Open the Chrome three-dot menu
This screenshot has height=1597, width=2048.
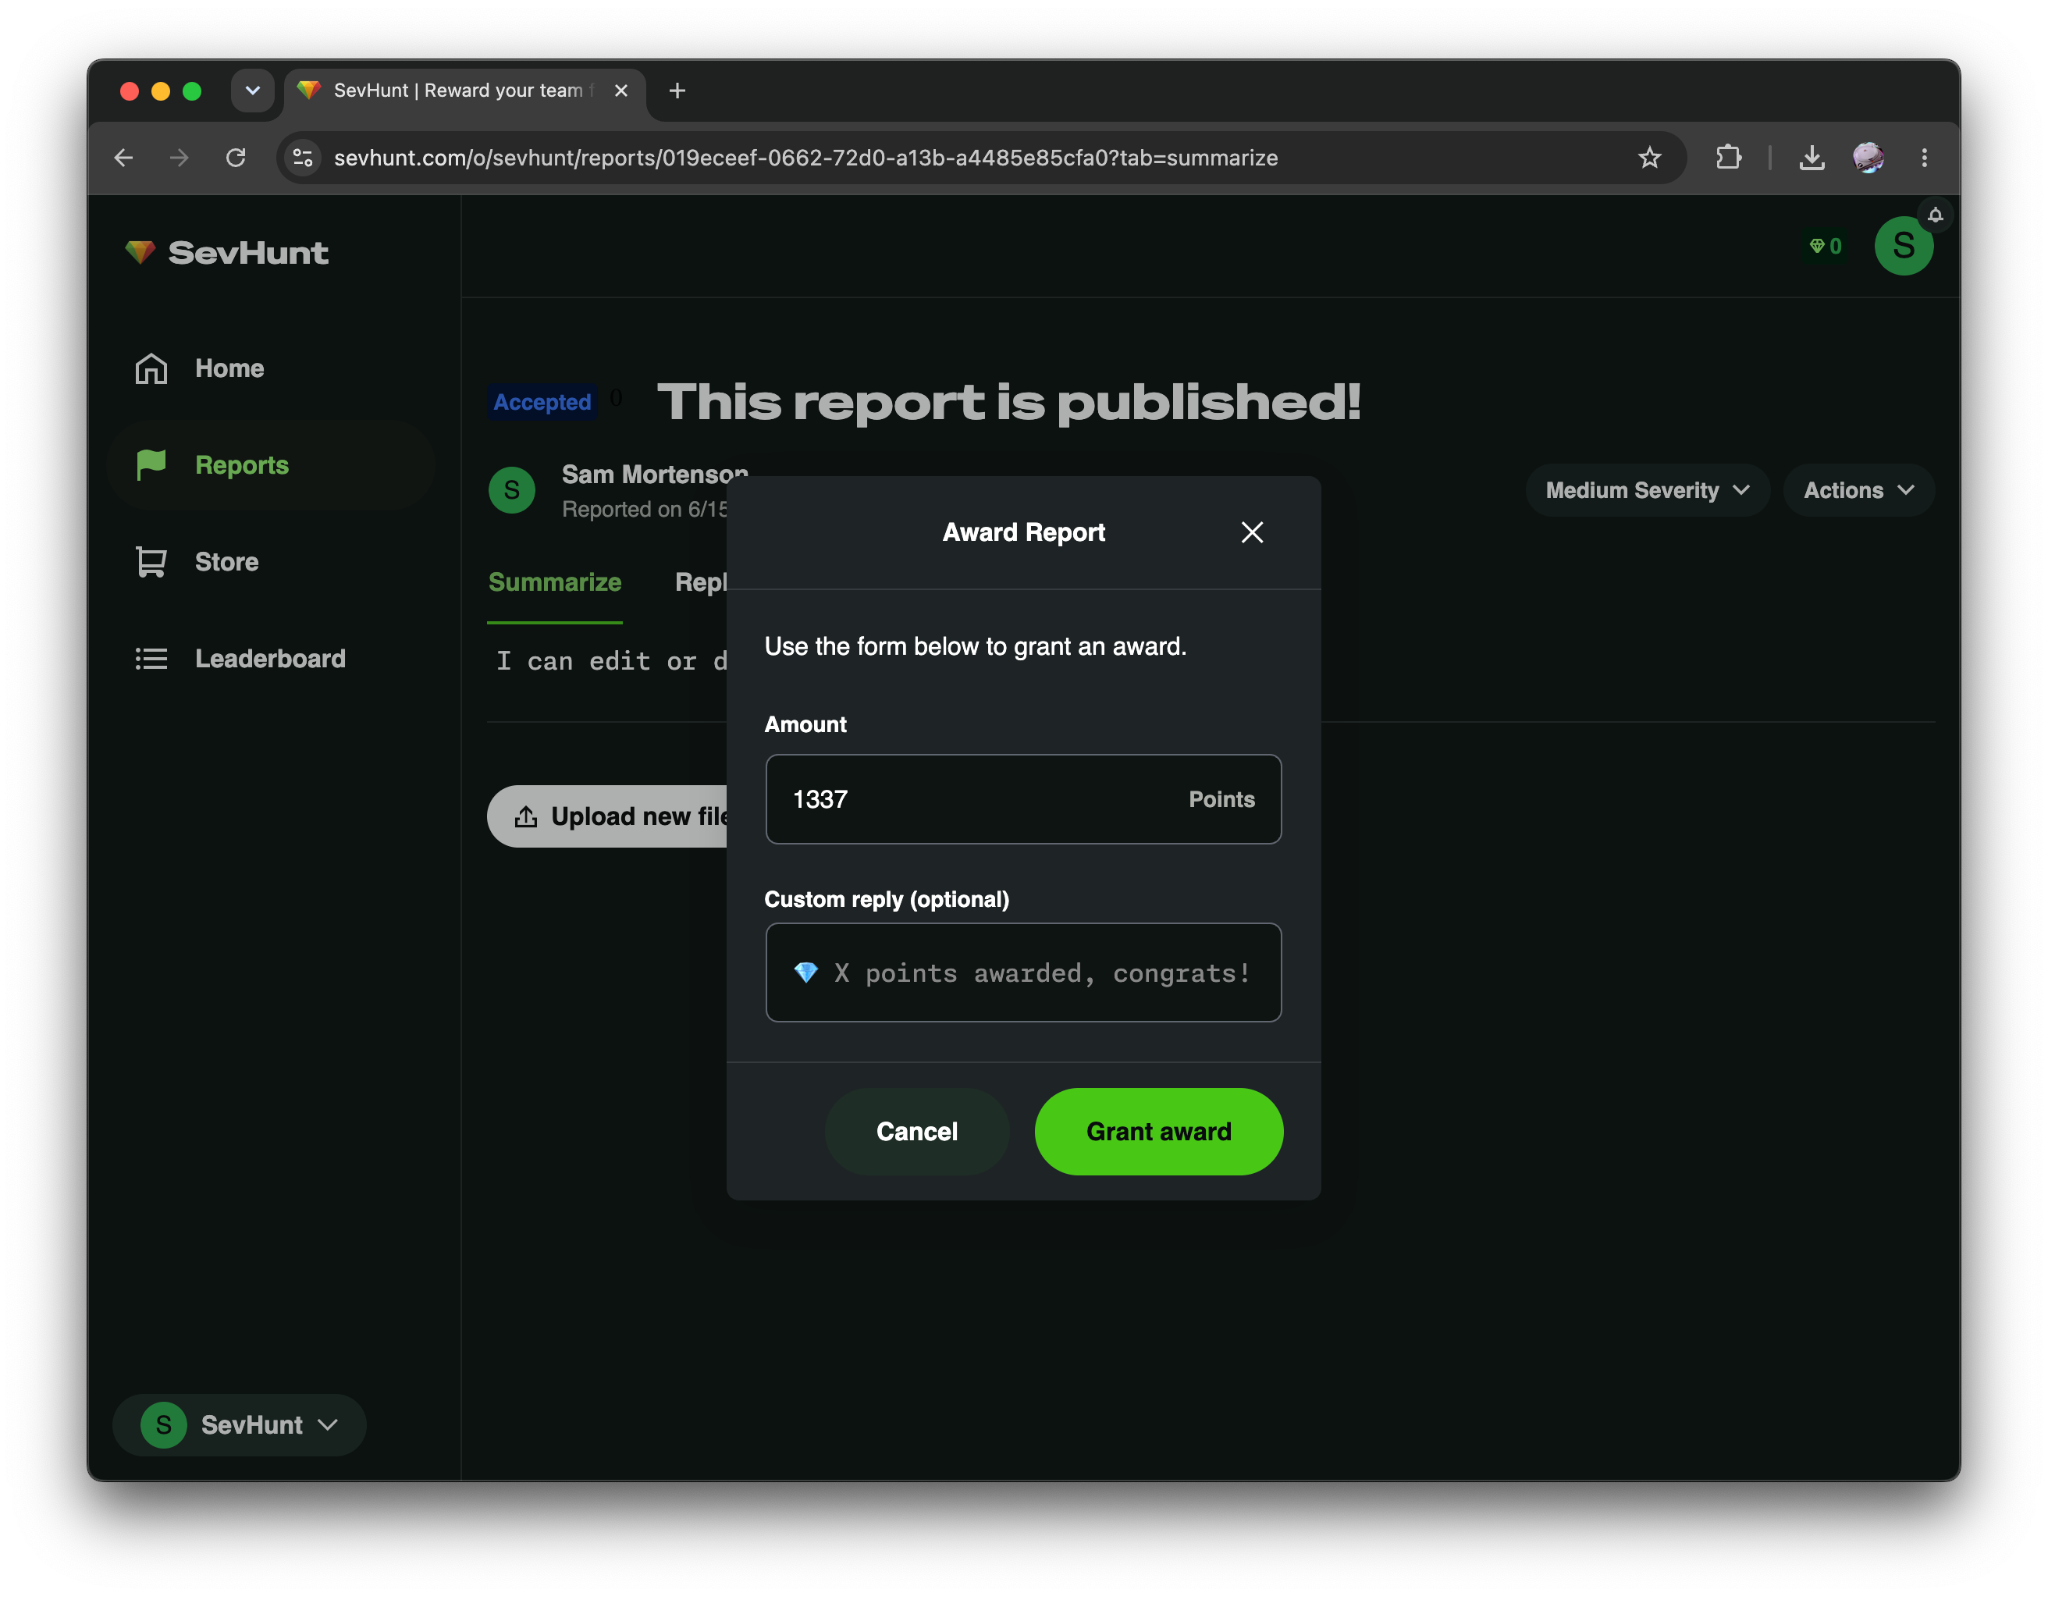point(1924,157)
